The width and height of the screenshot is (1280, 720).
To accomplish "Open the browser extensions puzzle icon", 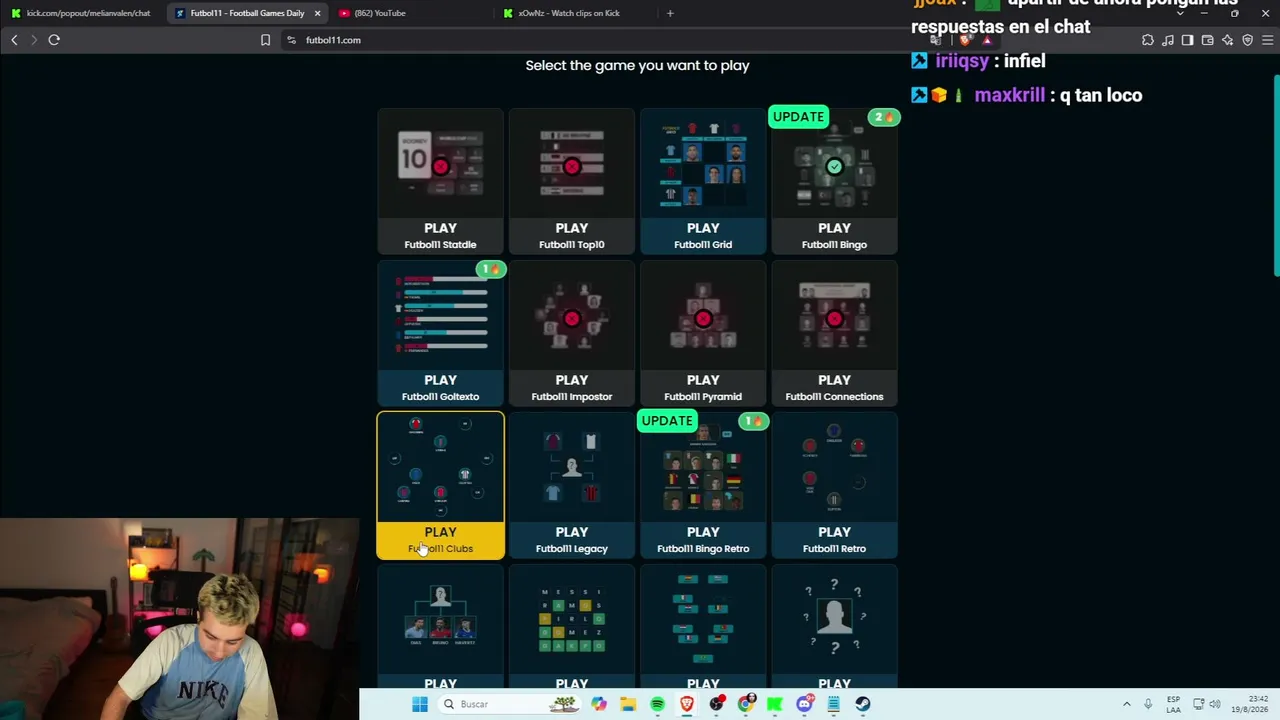I will pos(1147,40).
